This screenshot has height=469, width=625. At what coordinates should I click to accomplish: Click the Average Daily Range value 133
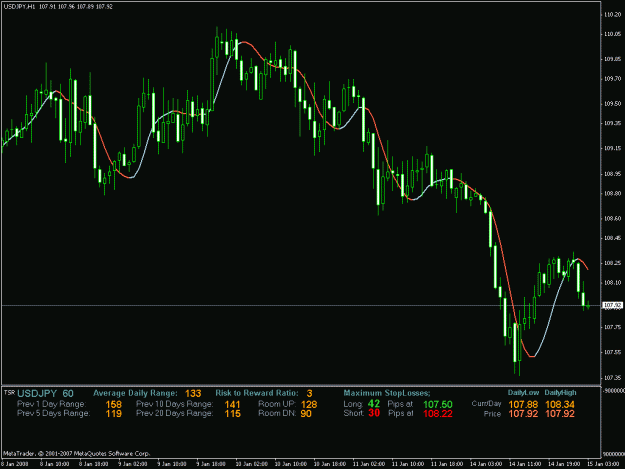[193, 394]
